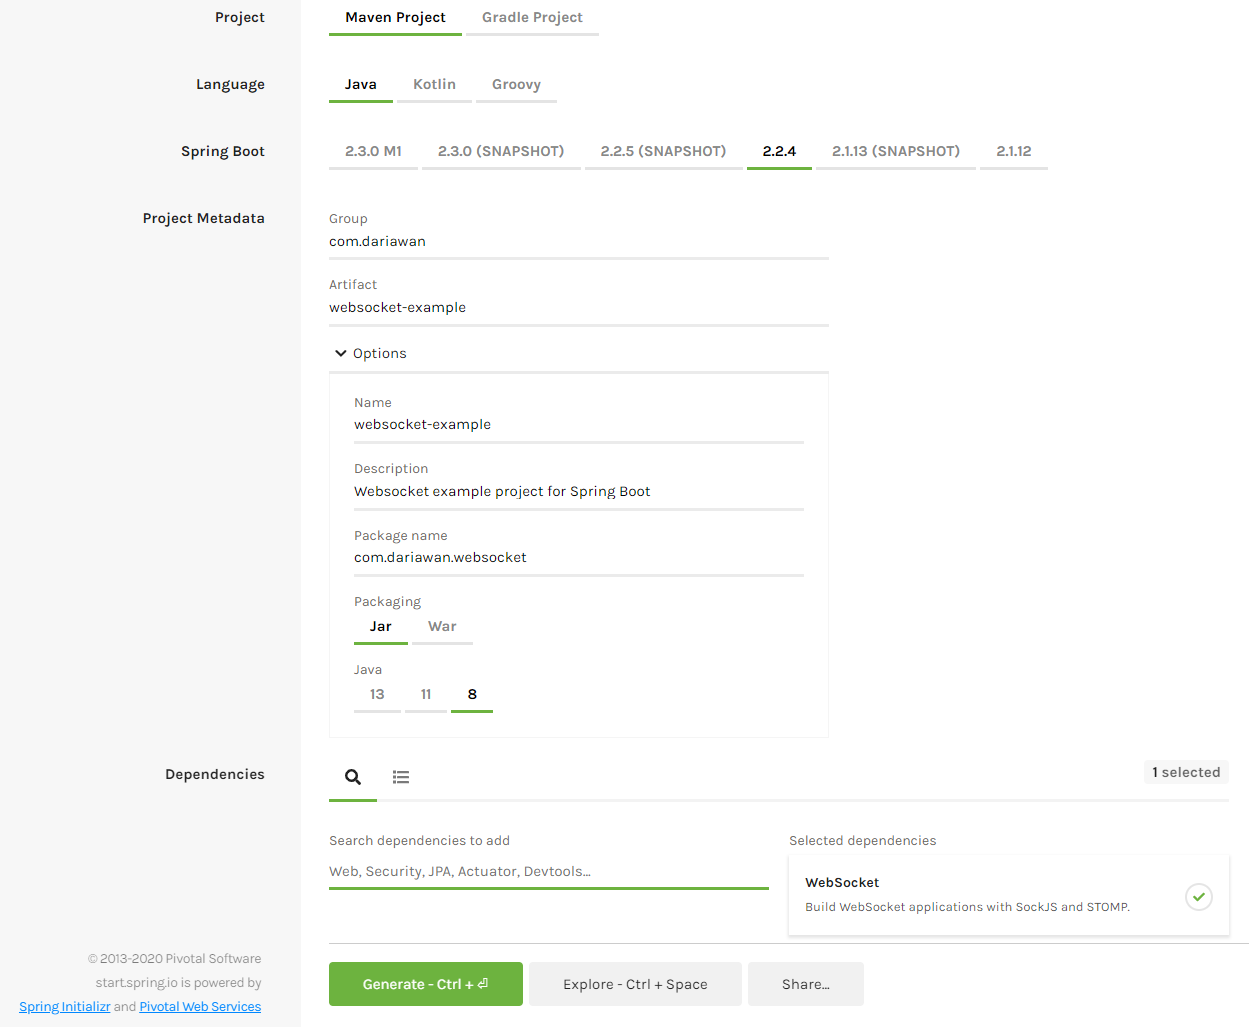Screen dimensions: 1249x1027
Task: Choose Java version 13
Action: (377, 694)
